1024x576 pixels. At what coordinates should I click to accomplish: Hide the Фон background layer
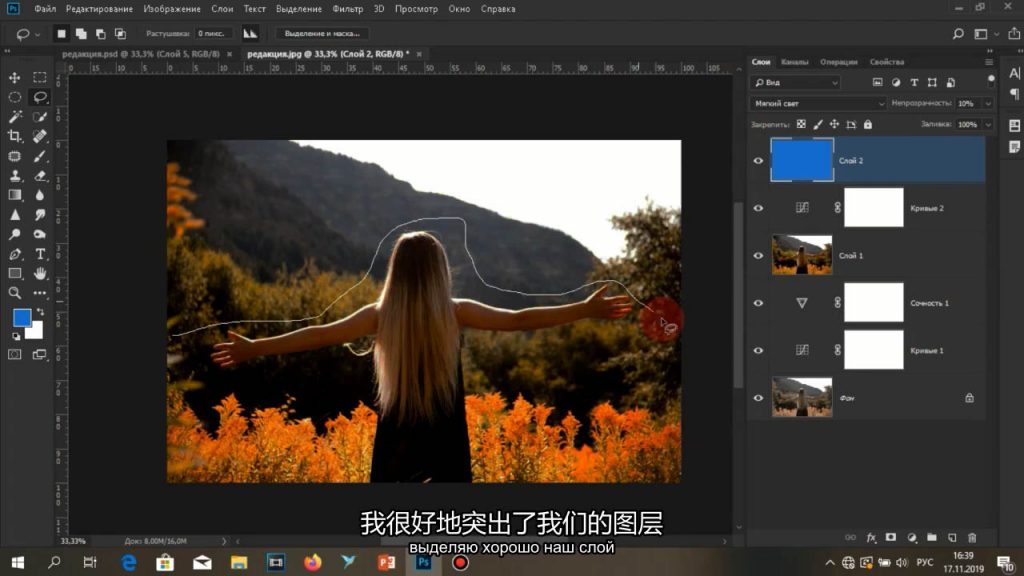(x=758, y=398)
